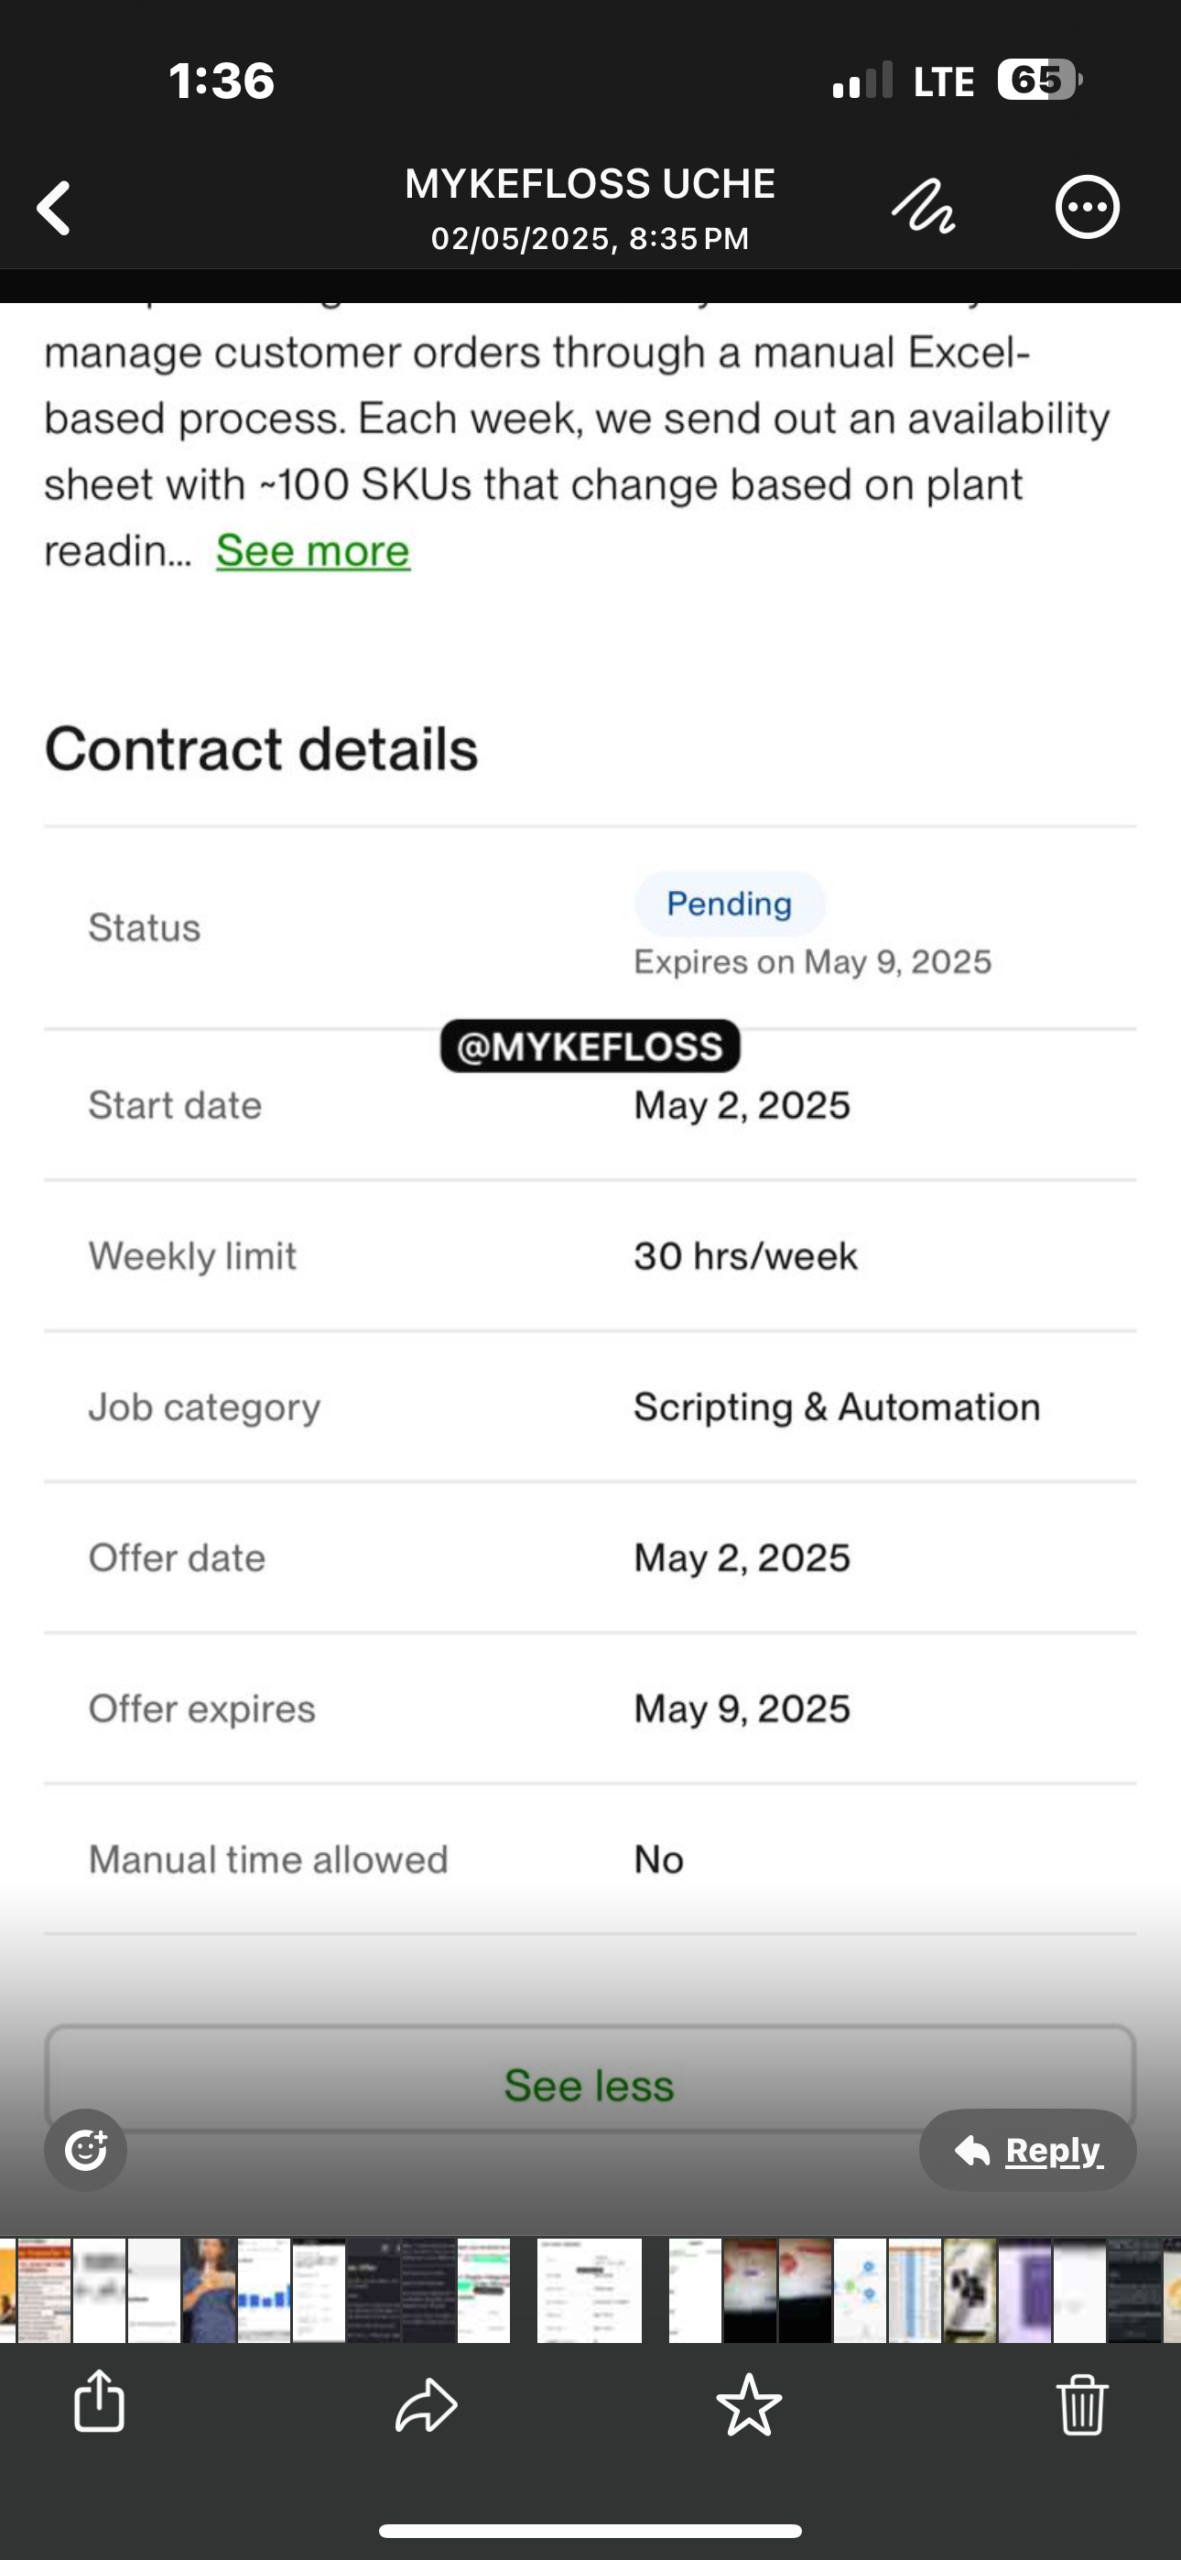
Task: Select thumbnail of person in blue dress
Action: [x=209, y=2290]
